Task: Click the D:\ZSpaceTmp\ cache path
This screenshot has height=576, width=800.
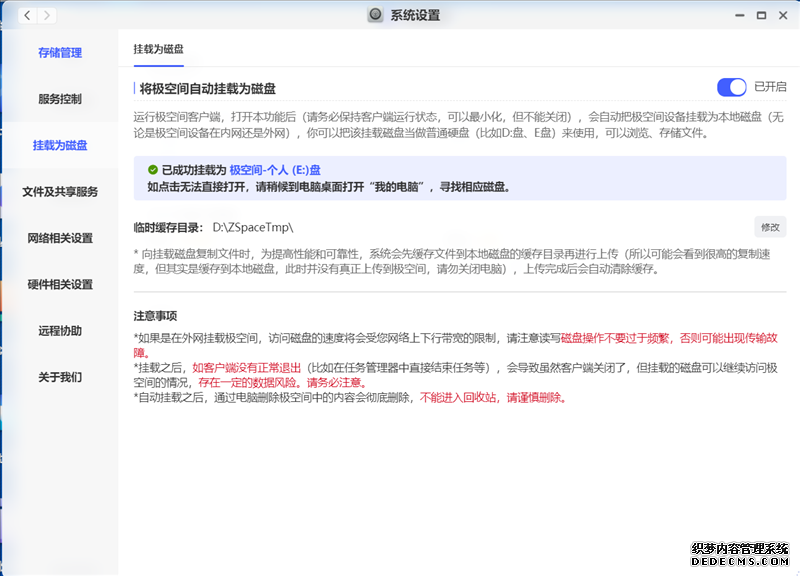Action: [253, 228]
